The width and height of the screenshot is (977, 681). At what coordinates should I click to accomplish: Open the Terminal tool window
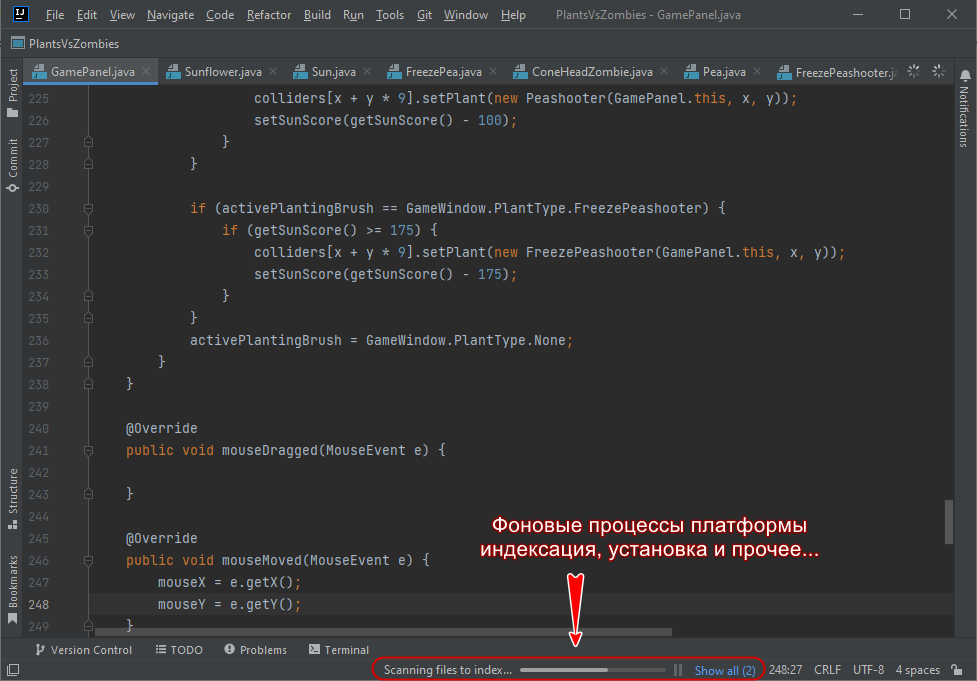339,650
